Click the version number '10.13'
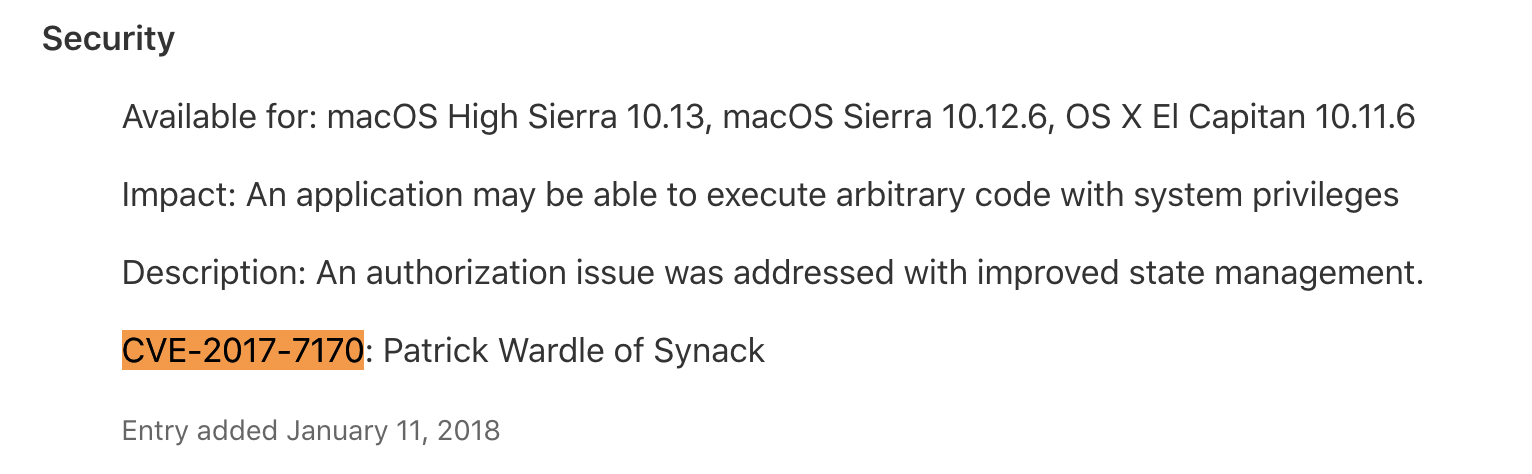Screen dimensions: 1532x474 (x=667, y=117)
